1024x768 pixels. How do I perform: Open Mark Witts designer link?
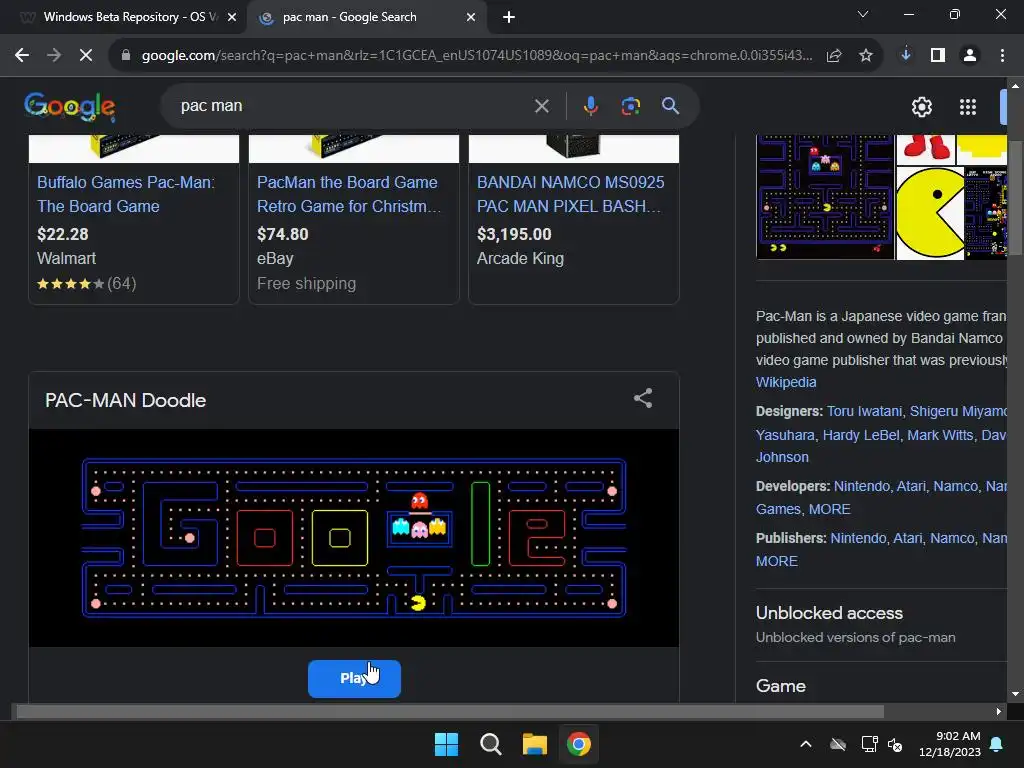tap(940, 435)
